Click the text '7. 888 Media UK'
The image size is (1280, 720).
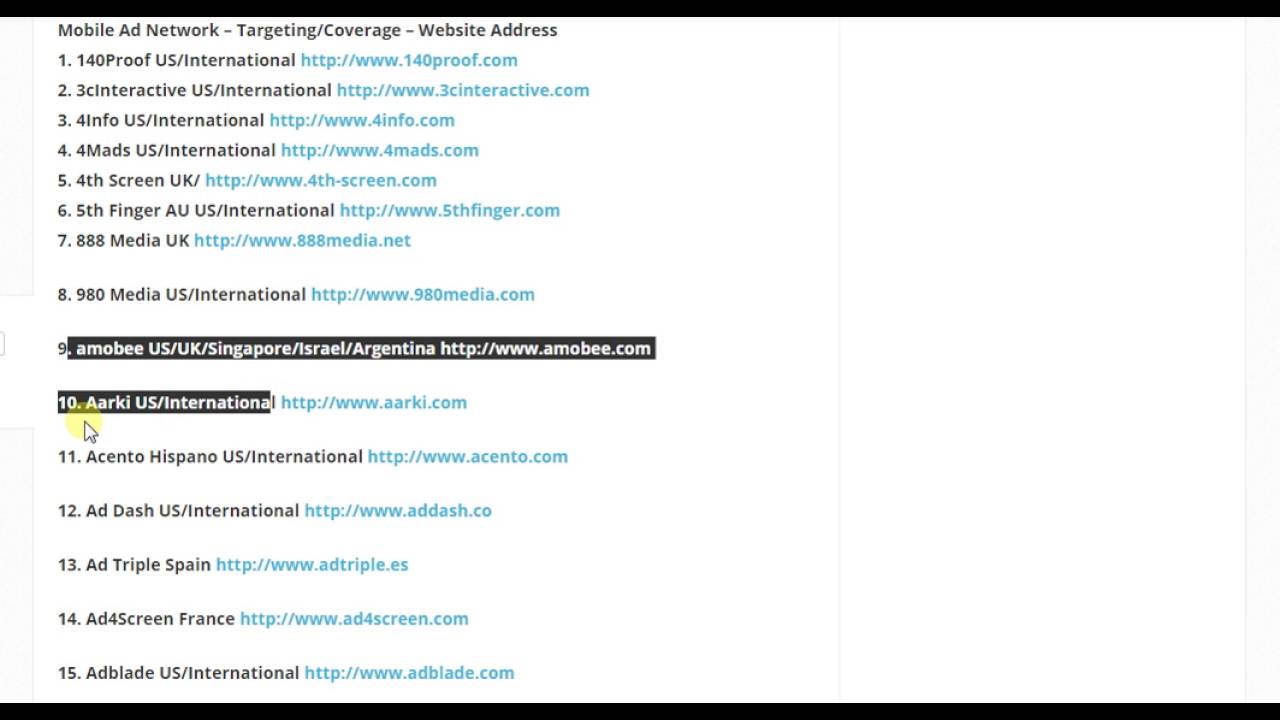pos(123,240)
